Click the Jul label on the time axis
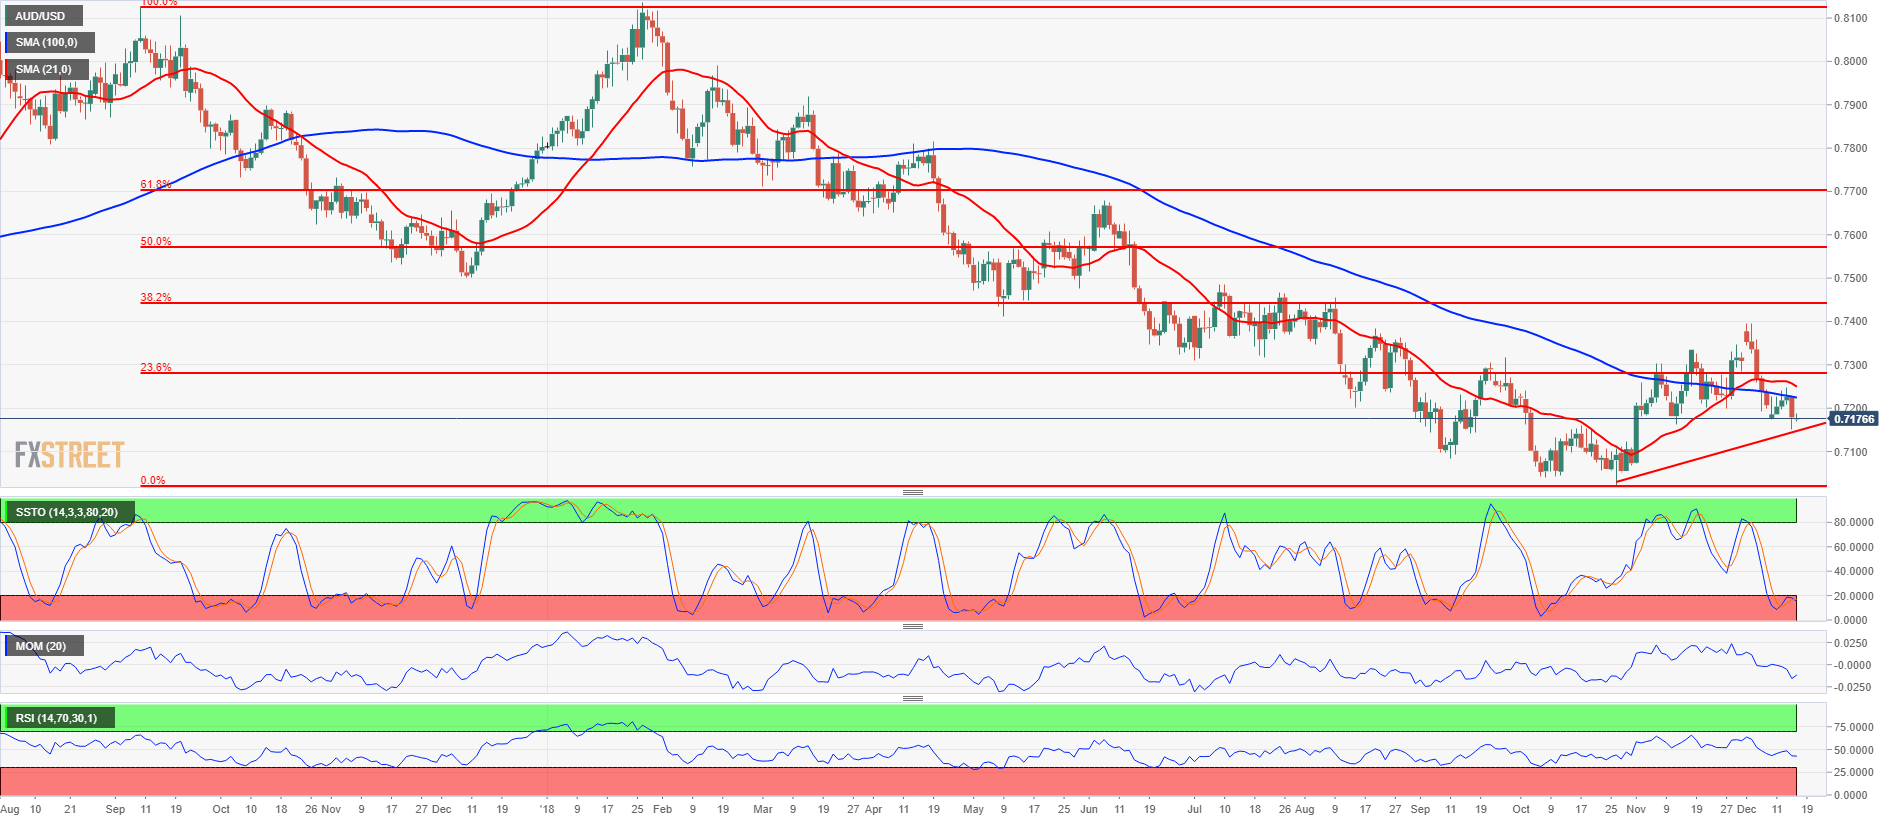The width and height of the screenshot is (1897, 822). (x=1195, y=809)
